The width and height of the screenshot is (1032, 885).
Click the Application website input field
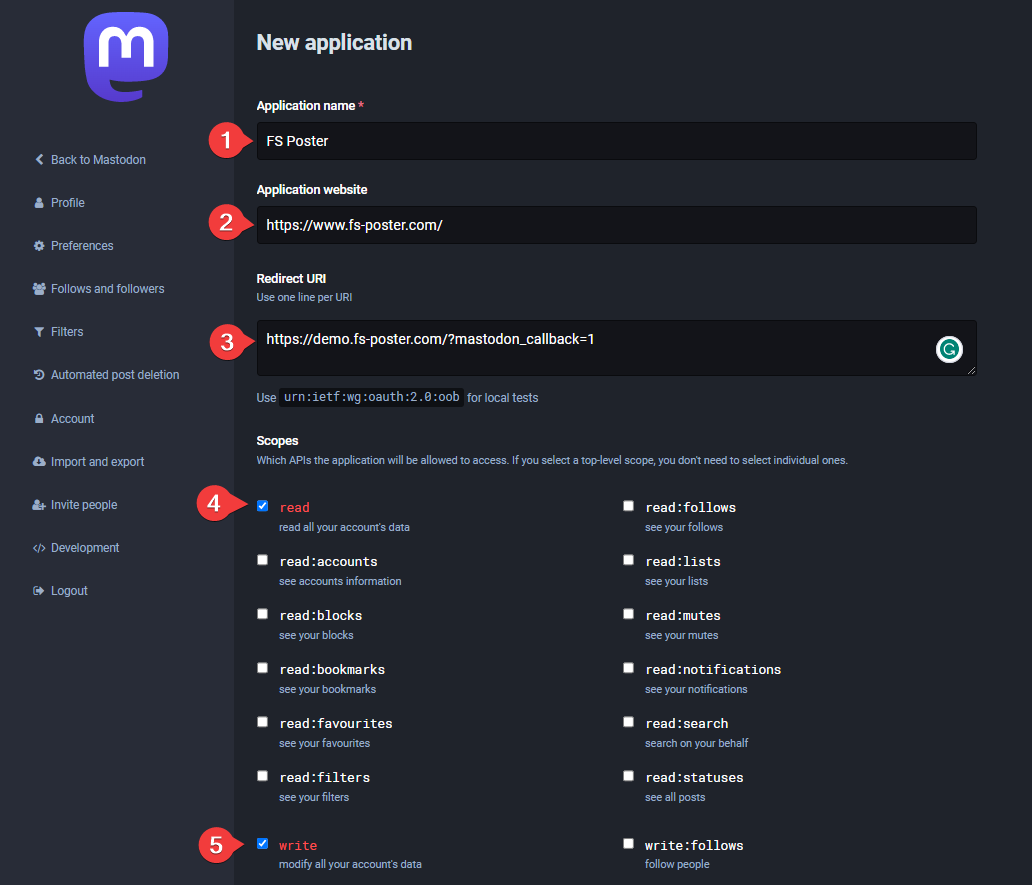pos(616,225)
